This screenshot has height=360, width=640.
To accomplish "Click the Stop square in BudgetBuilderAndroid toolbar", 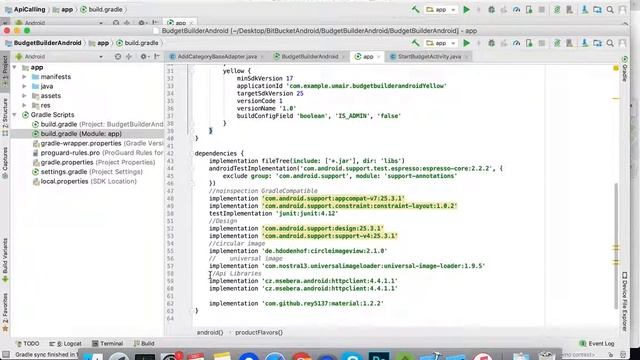I will pyautogui.click(x=542, y=43).
